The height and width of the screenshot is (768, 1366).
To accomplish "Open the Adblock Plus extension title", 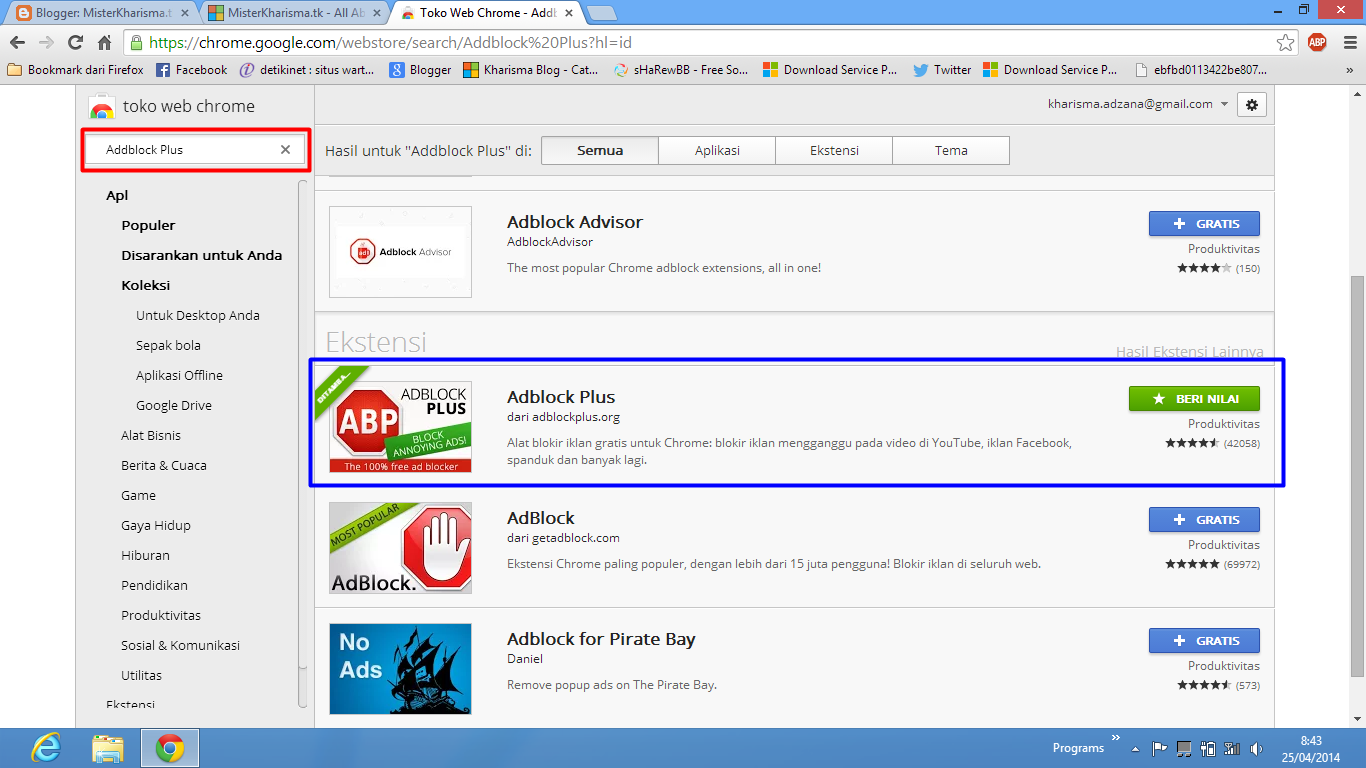I will (x=561, y=397).
